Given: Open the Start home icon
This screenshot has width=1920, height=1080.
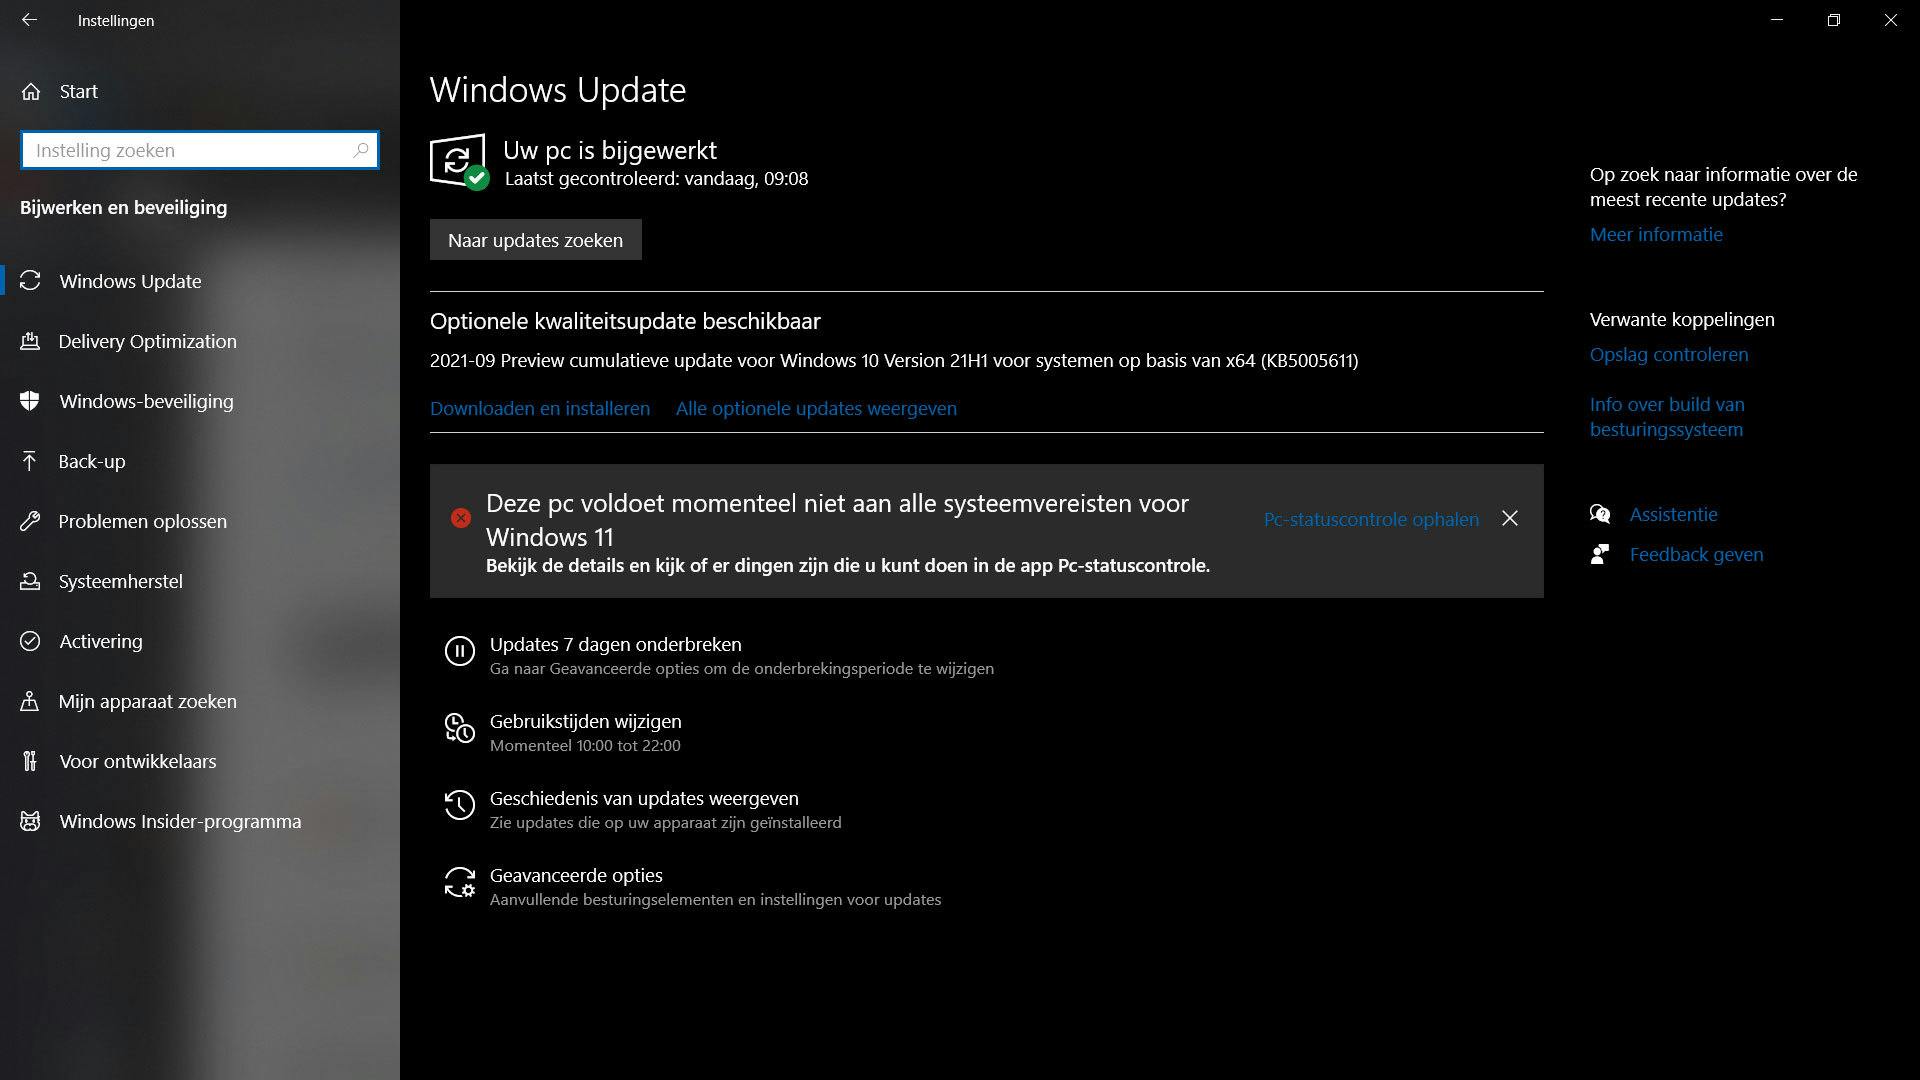Looking at the screenshot, I should point(31,91).
